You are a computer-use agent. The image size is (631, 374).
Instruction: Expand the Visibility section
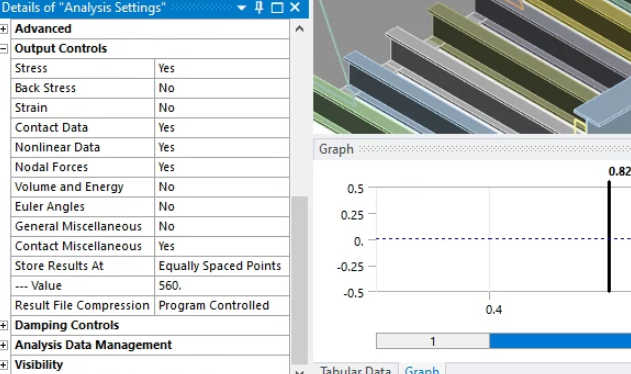4,365
